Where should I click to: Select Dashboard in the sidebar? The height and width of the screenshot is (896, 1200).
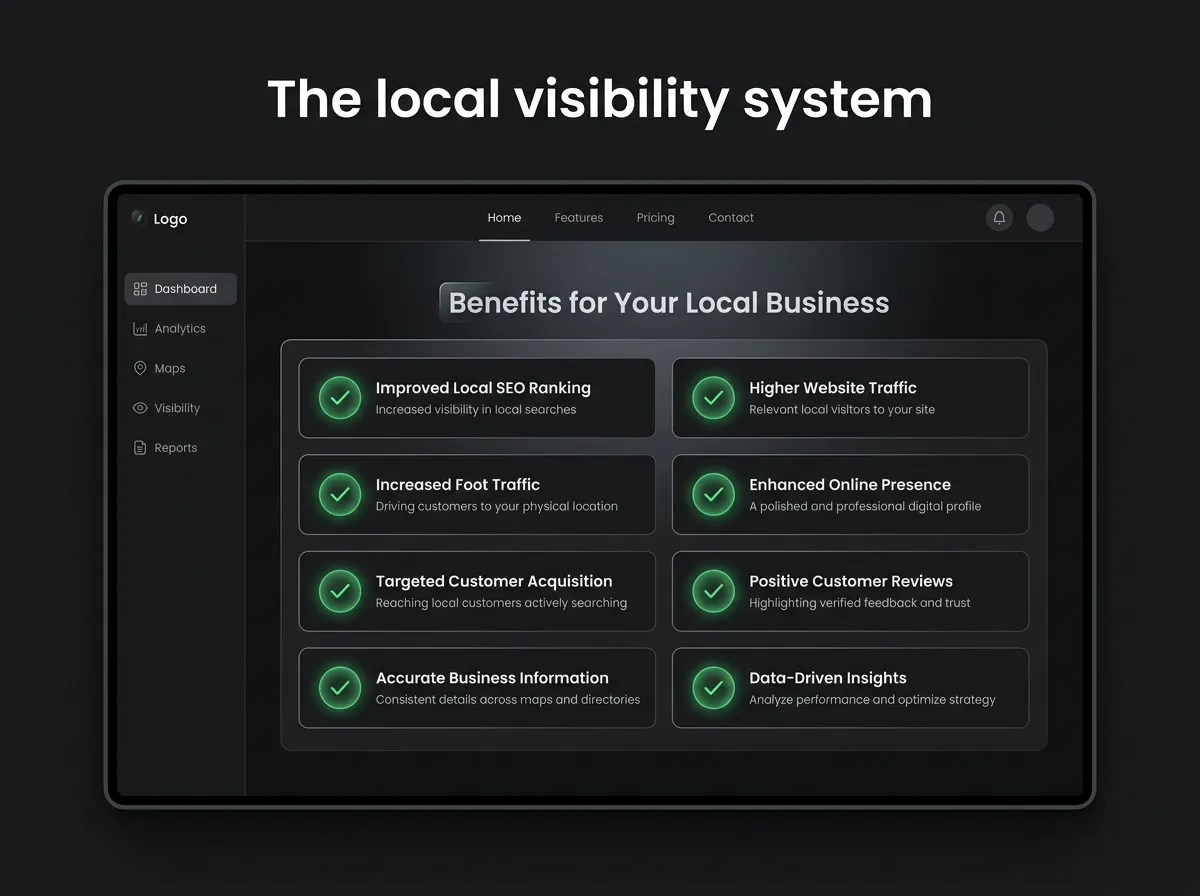click(180, 289)
